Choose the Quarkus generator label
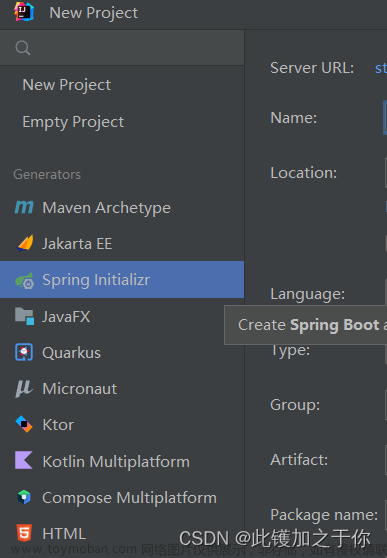Viewport: 387px width, 558px height. coord(72,353)
